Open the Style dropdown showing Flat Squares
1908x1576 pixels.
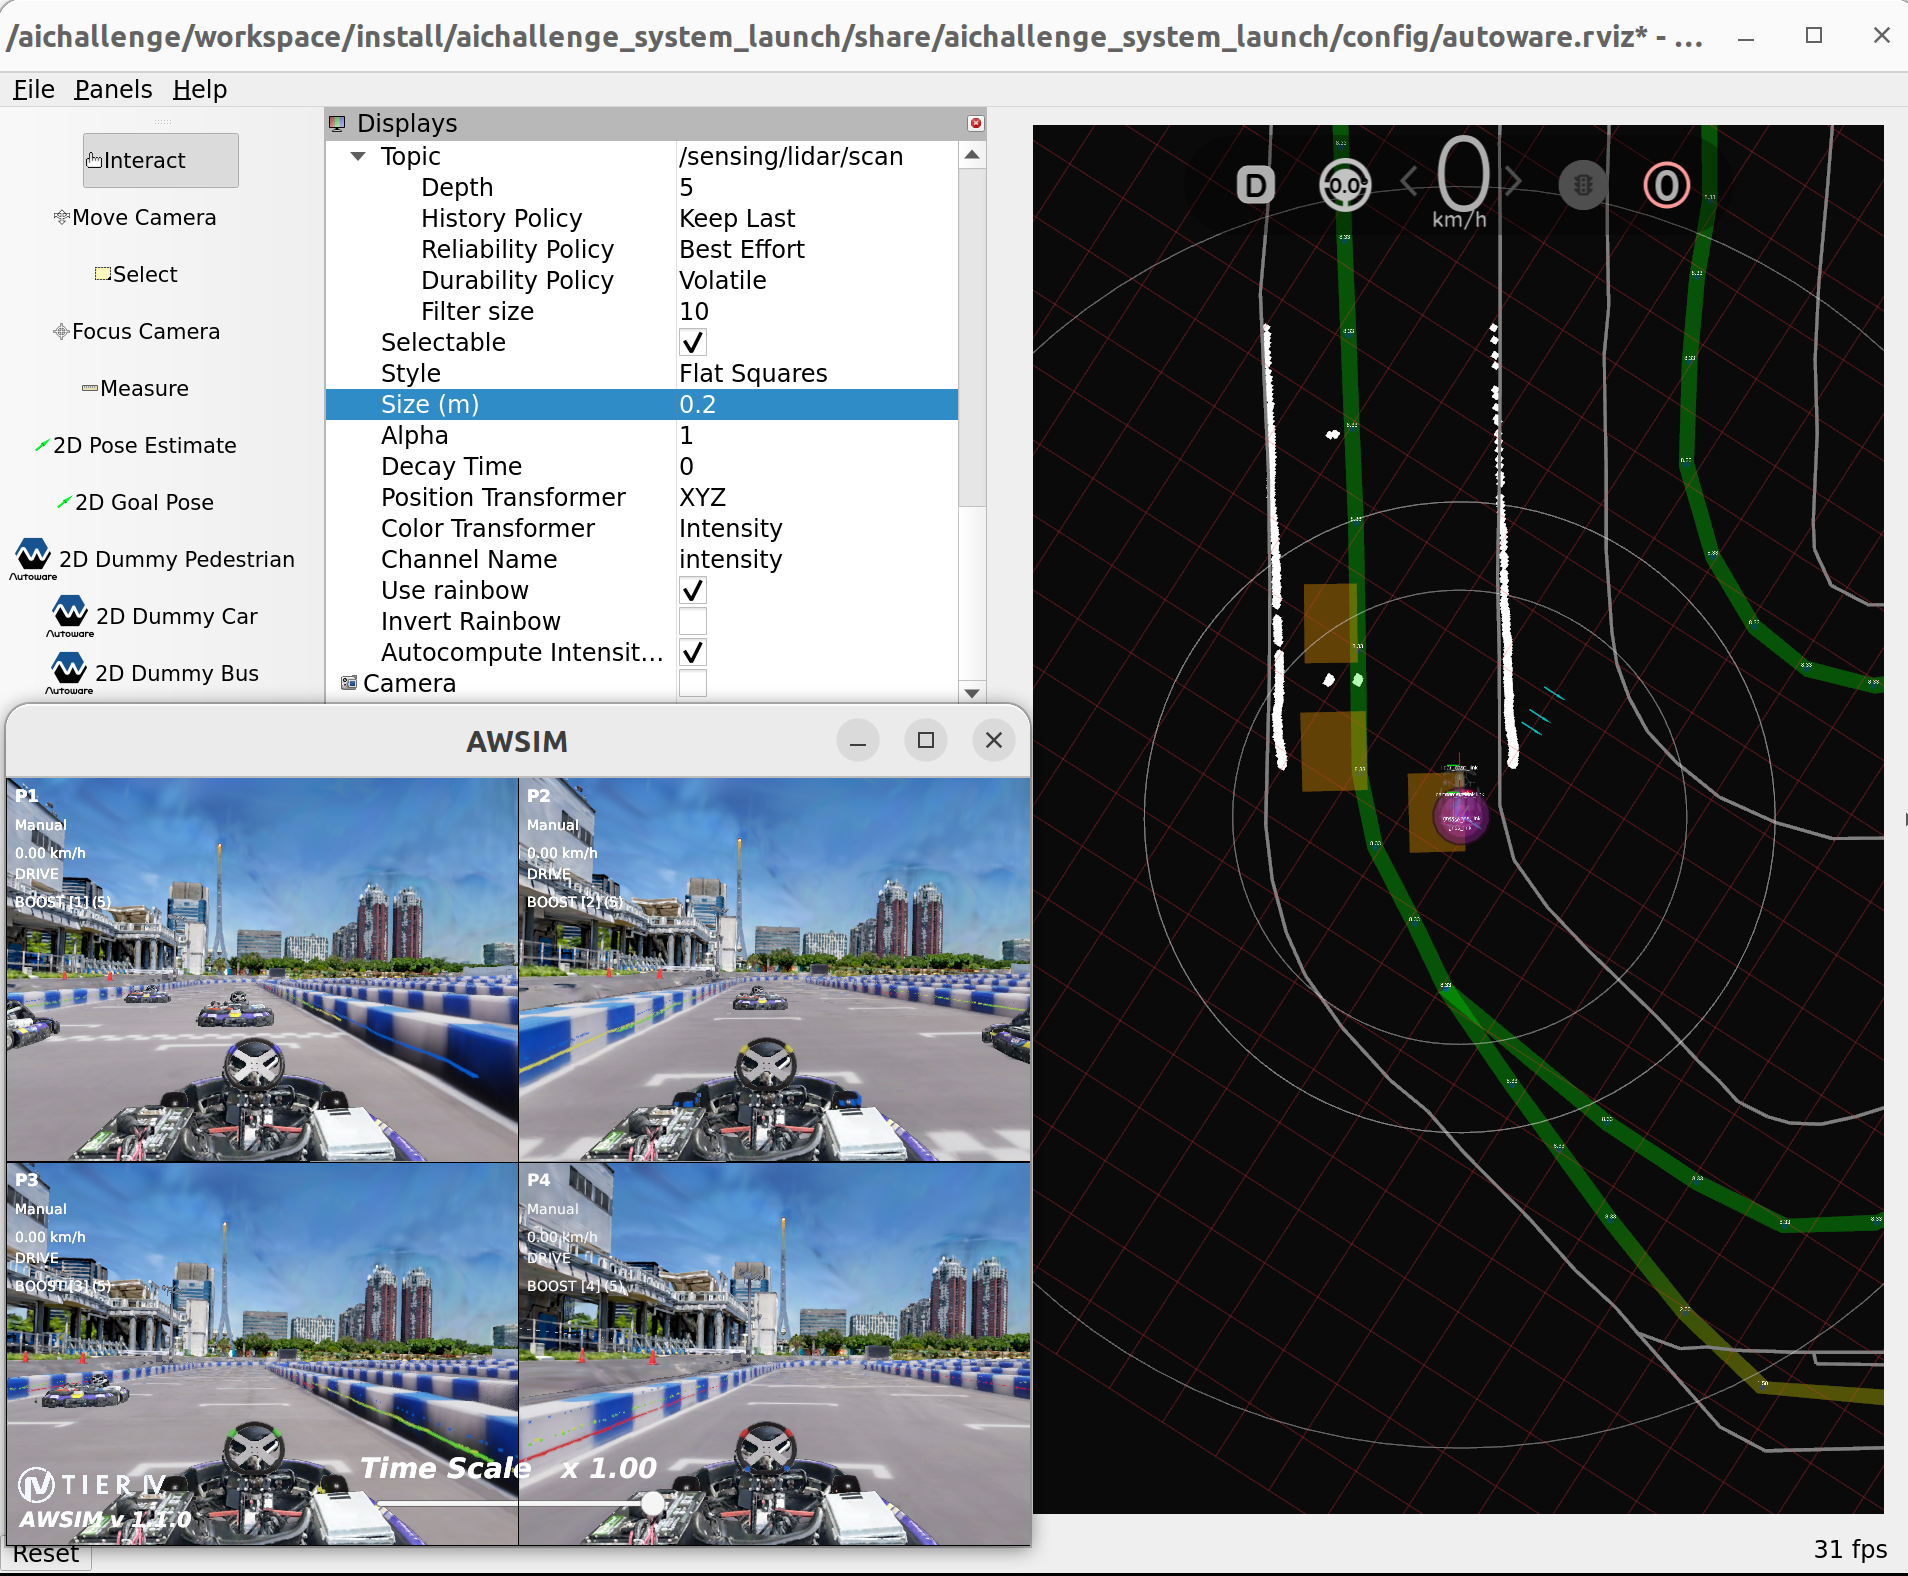pyautogui.click(x=815, y=374)
